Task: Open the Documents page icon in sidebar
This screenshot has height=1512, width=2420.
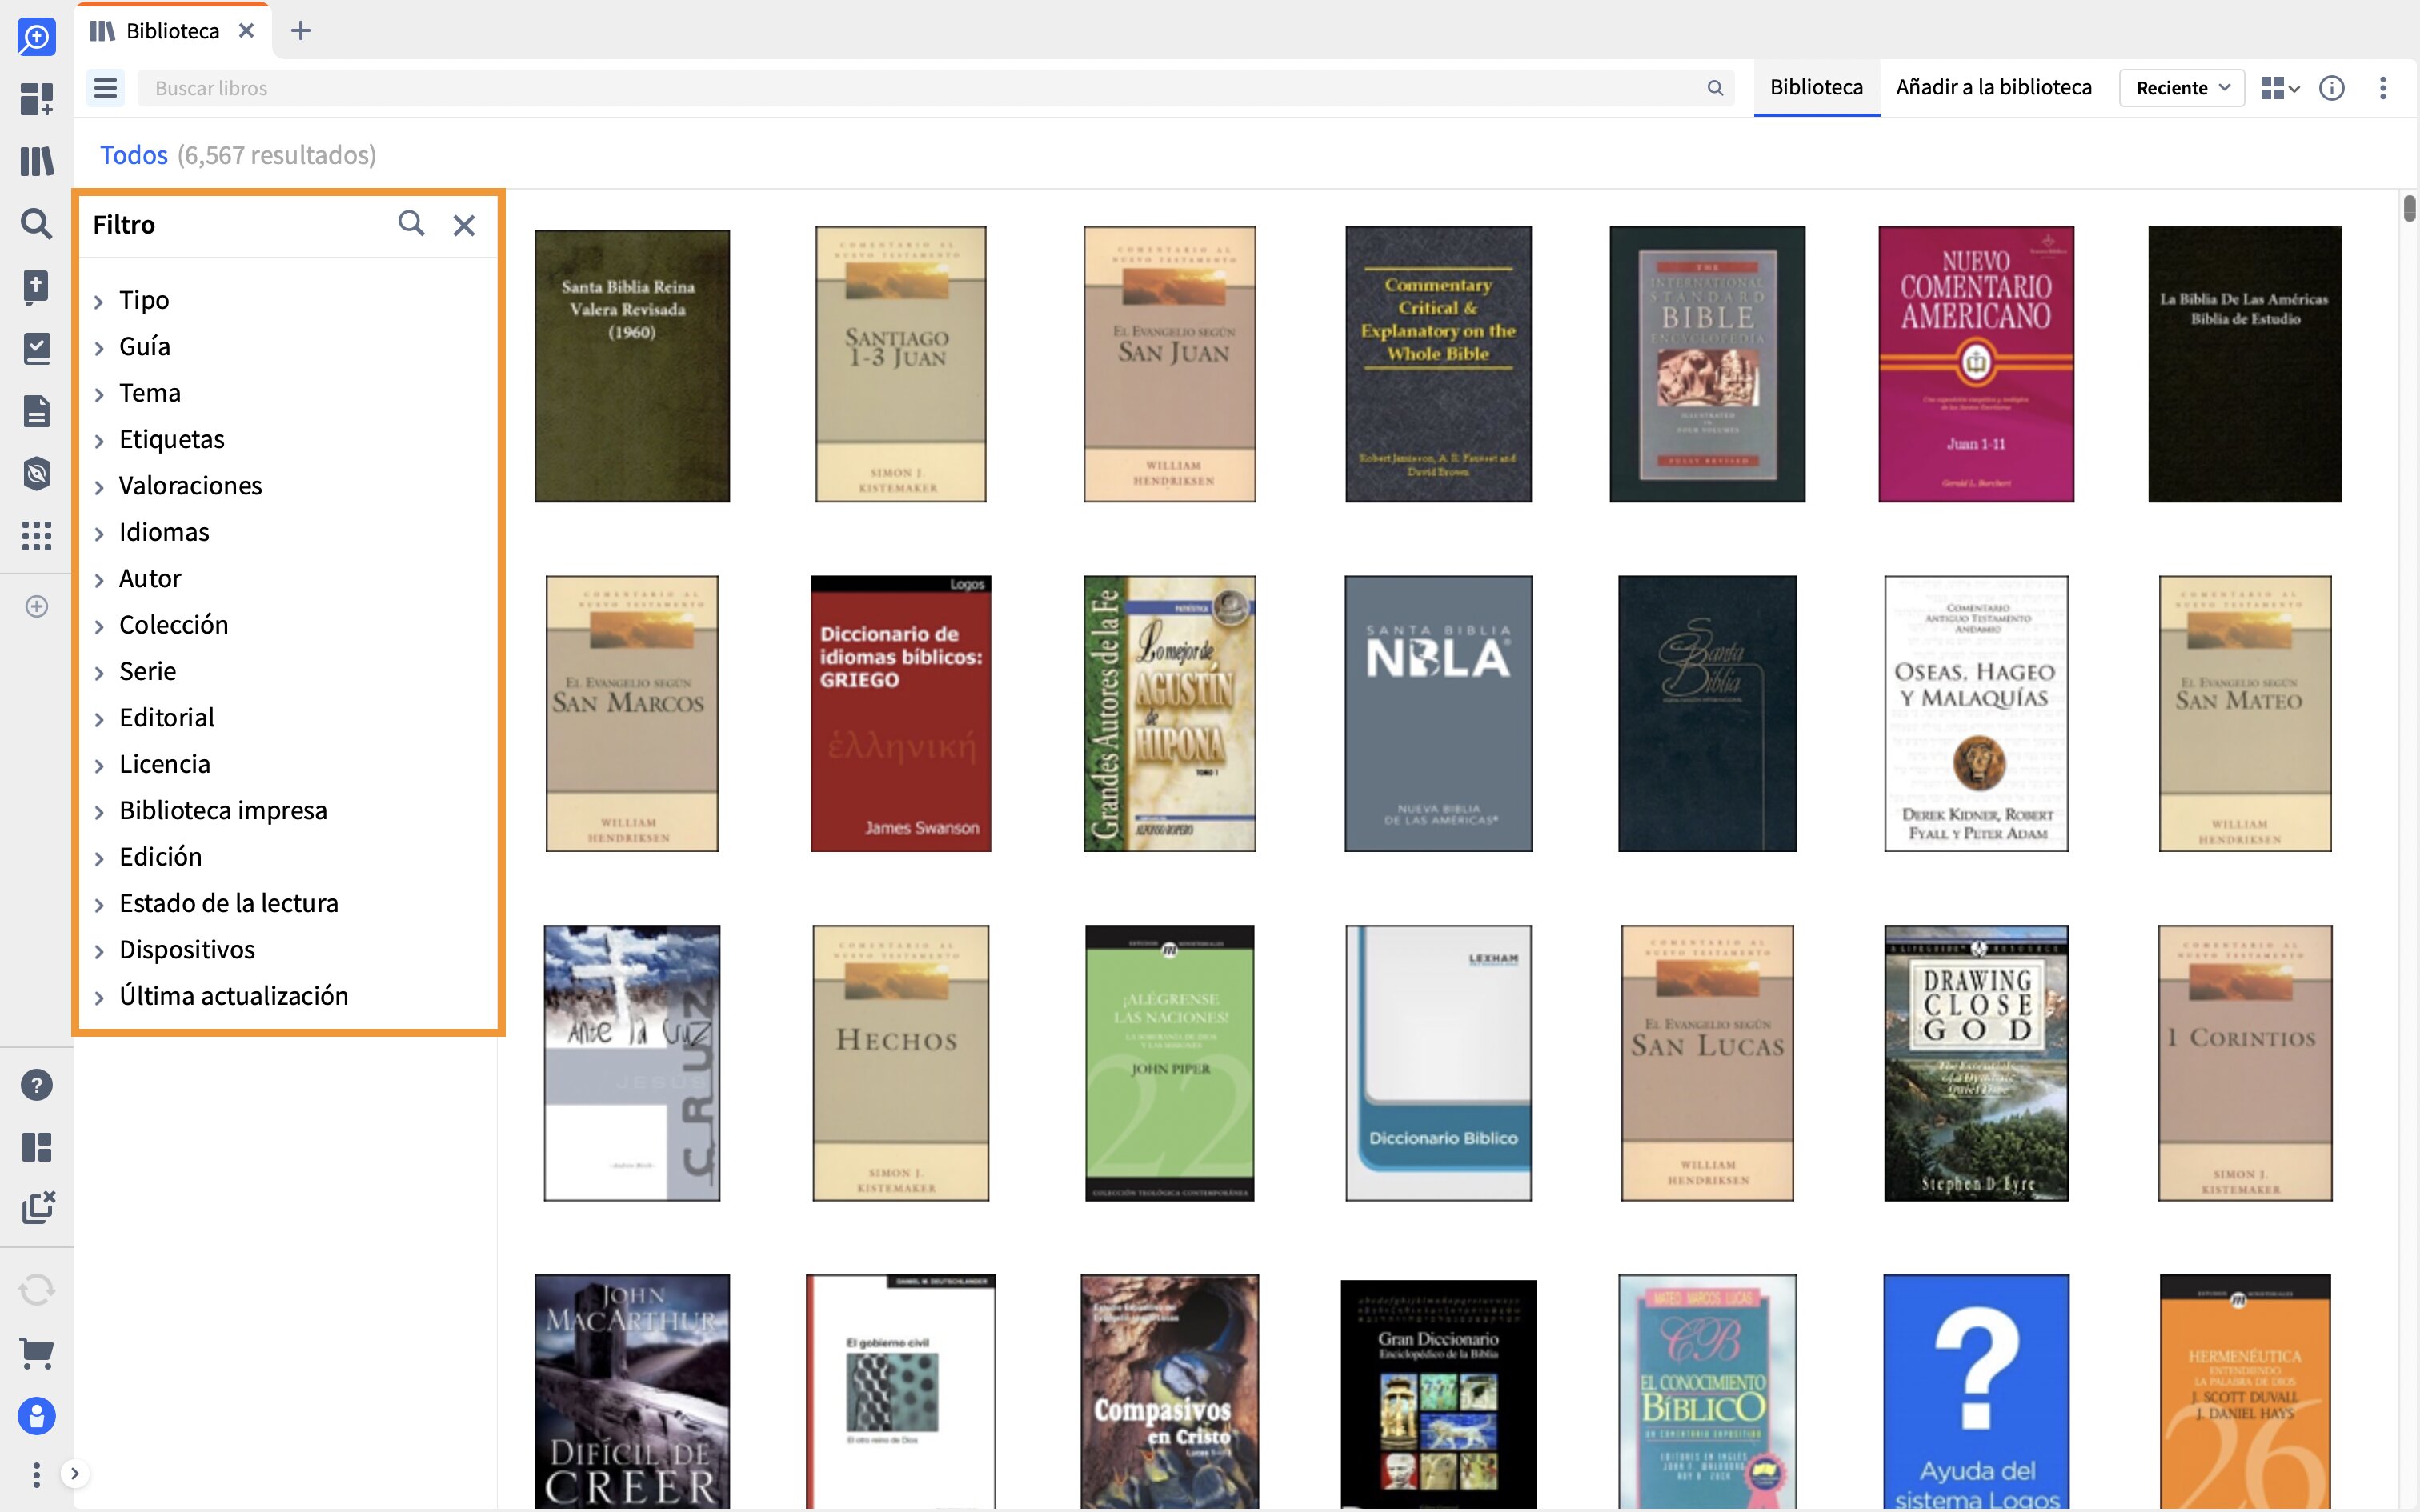Action: coord(36,411)
